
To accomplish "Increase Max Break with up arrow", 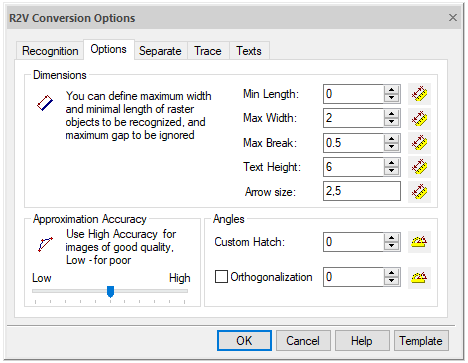I will (391, 139).
